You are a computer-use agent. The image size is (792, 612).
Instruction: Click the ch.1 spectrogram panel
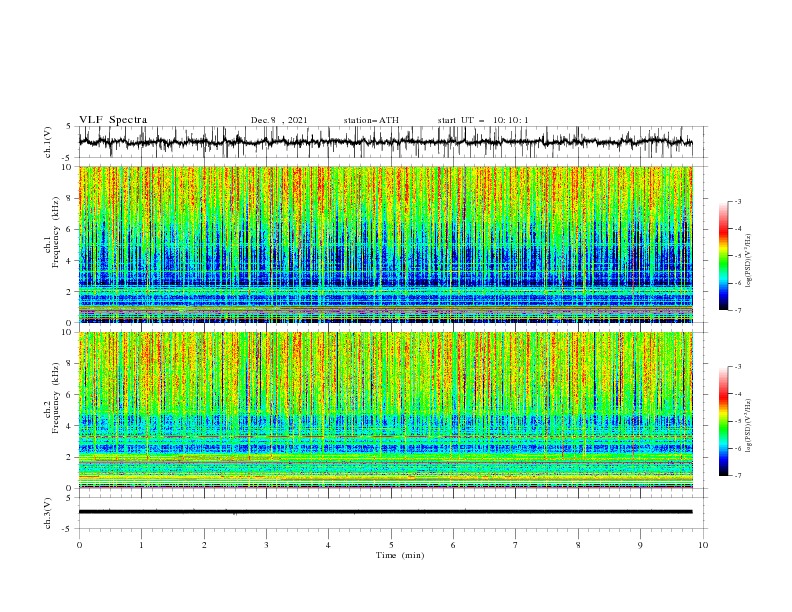click(x=385, y=244)
